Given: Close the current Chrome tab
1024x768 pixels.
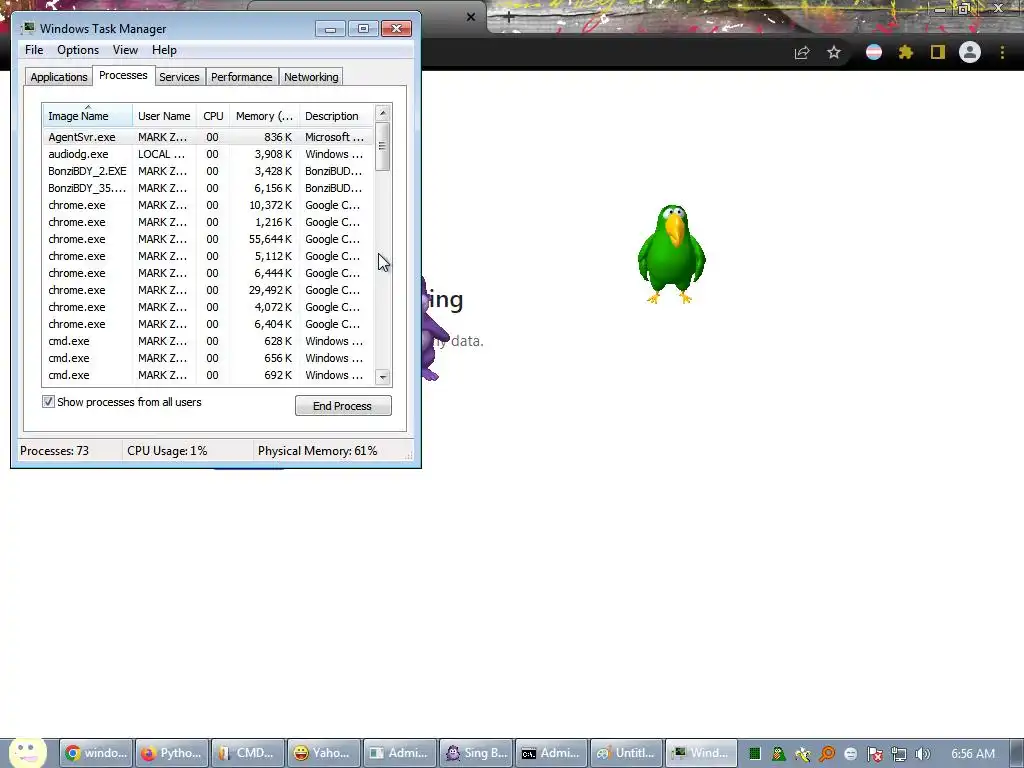Looking at the screenshot, I should 471,17.
